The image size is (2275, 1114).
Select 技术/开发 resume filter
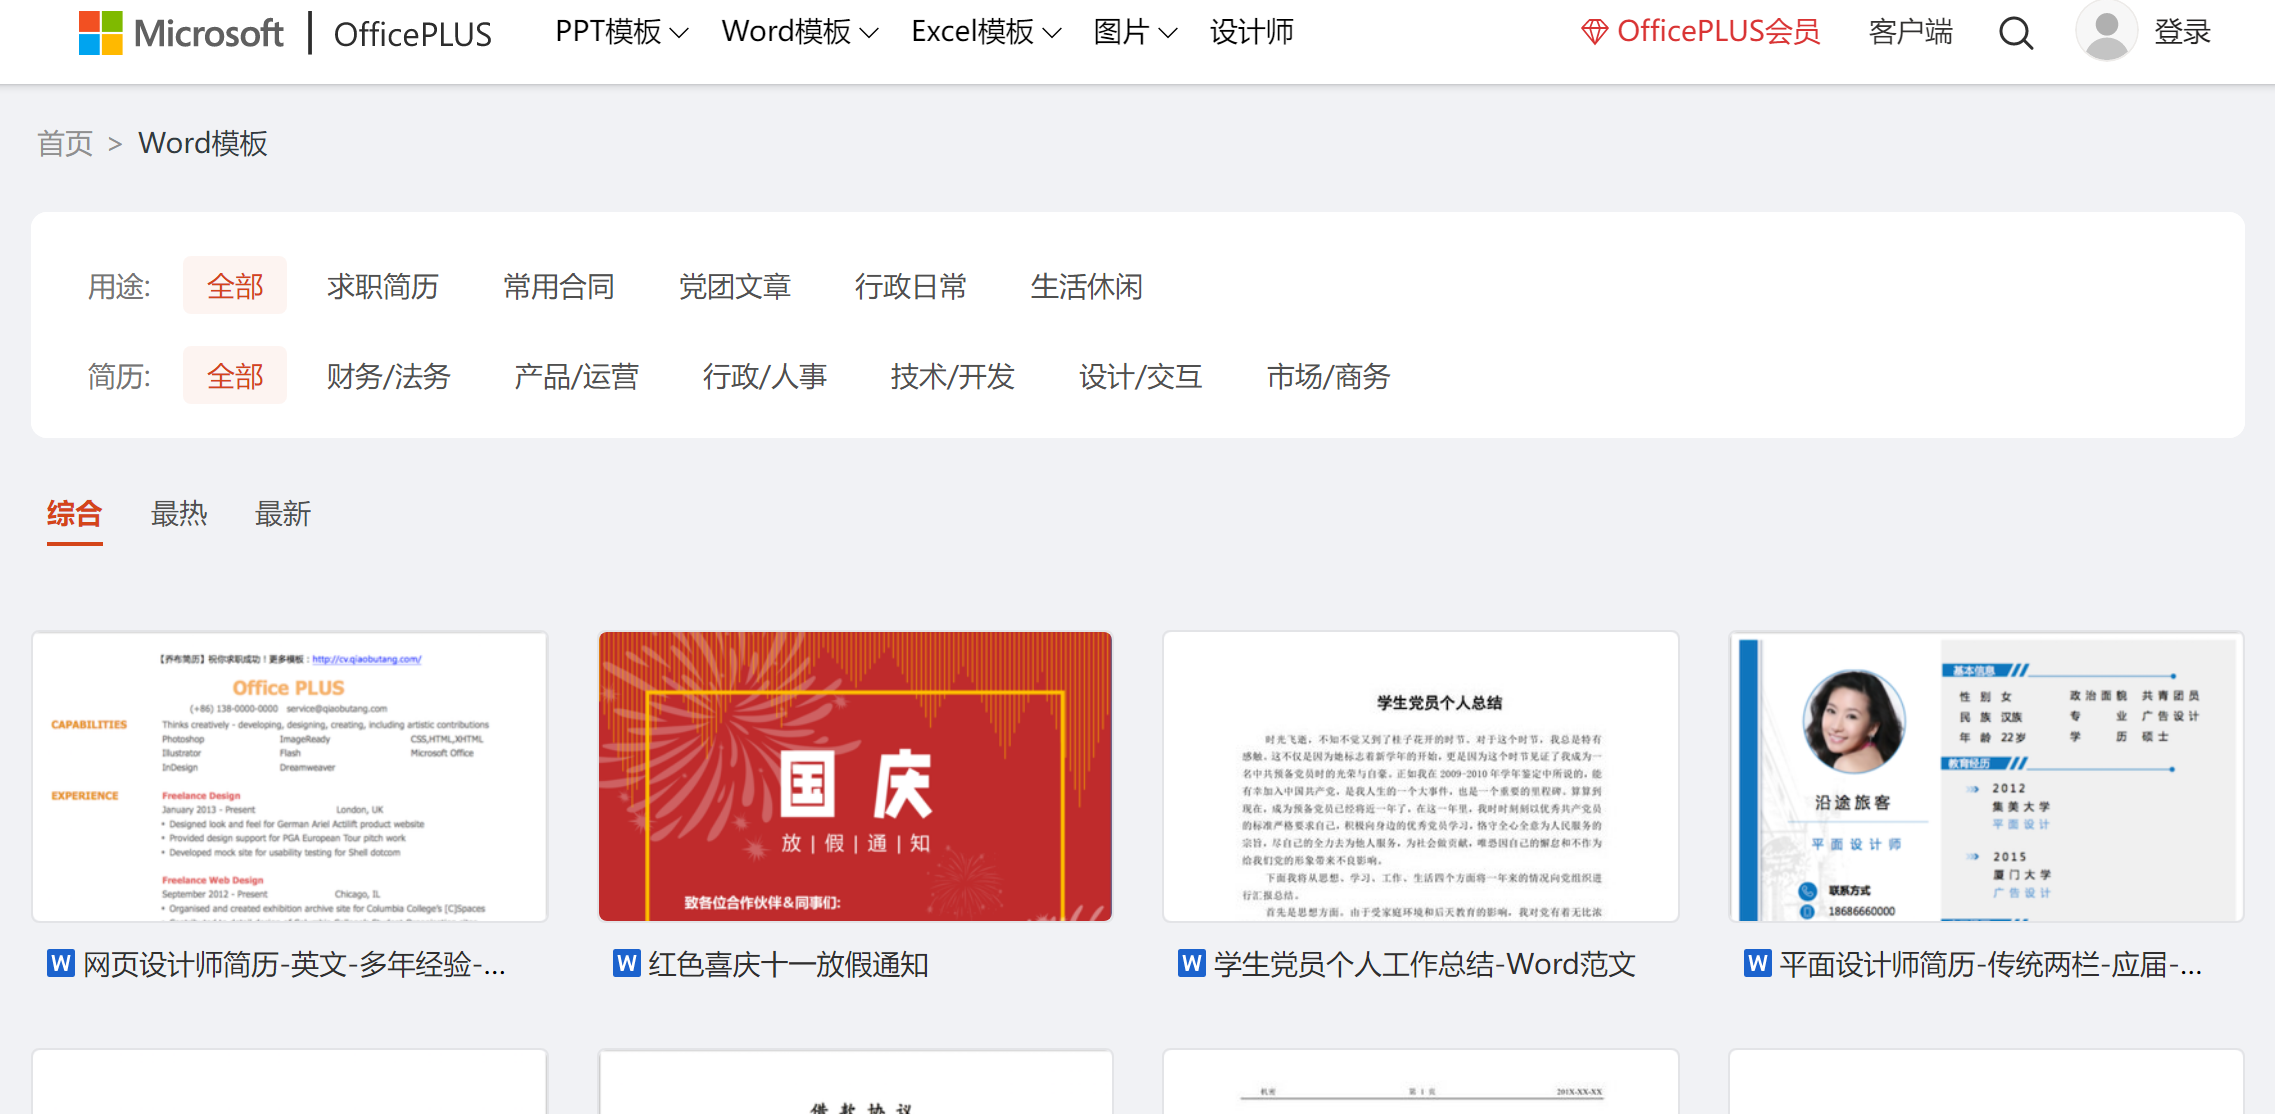(x=952, y=377)
